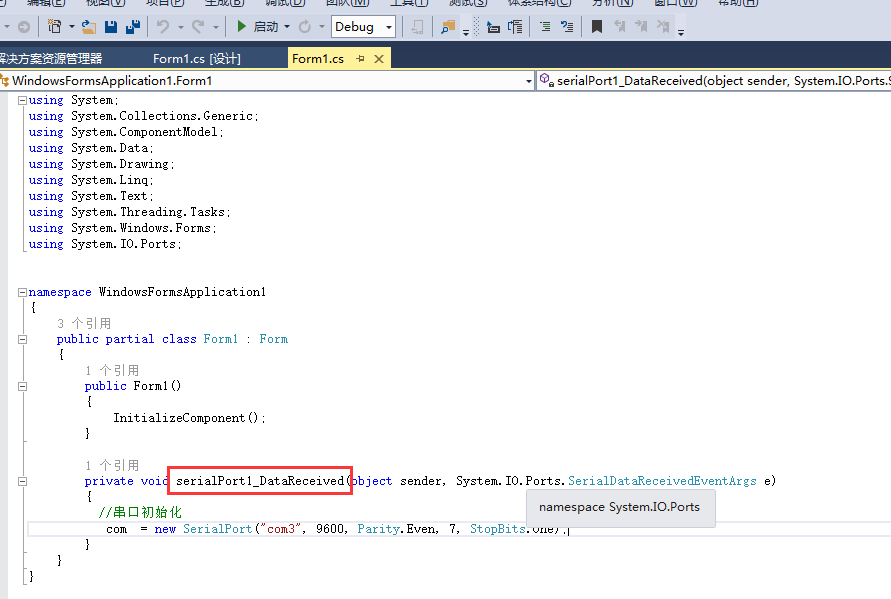Click the next bookmark icon
The height and width of the screenshot is (599, 891).
[x=641, y=26]
